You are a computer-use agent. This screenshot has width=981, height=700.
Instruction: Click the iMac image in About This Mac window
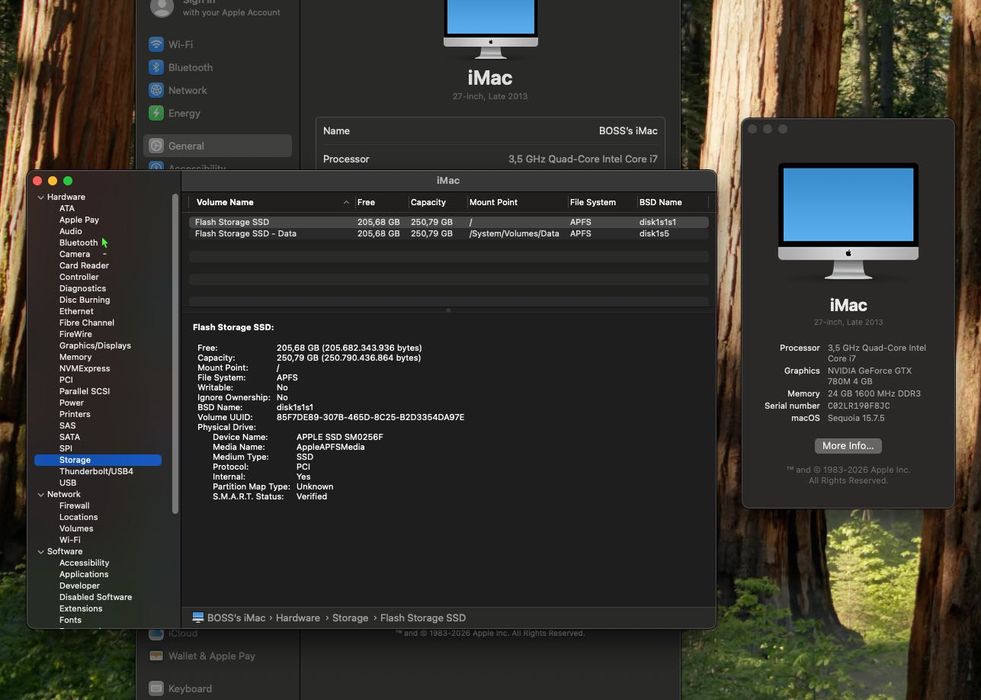click(x=848, y=220)
